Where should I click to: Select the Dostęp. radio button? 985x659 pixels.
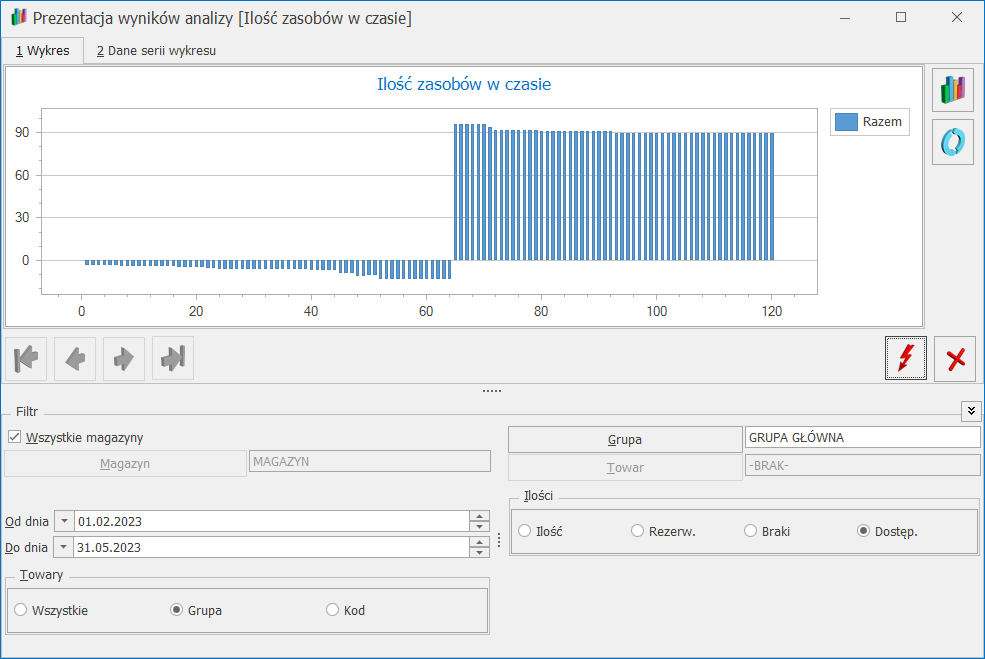click(x=863, y=531)
